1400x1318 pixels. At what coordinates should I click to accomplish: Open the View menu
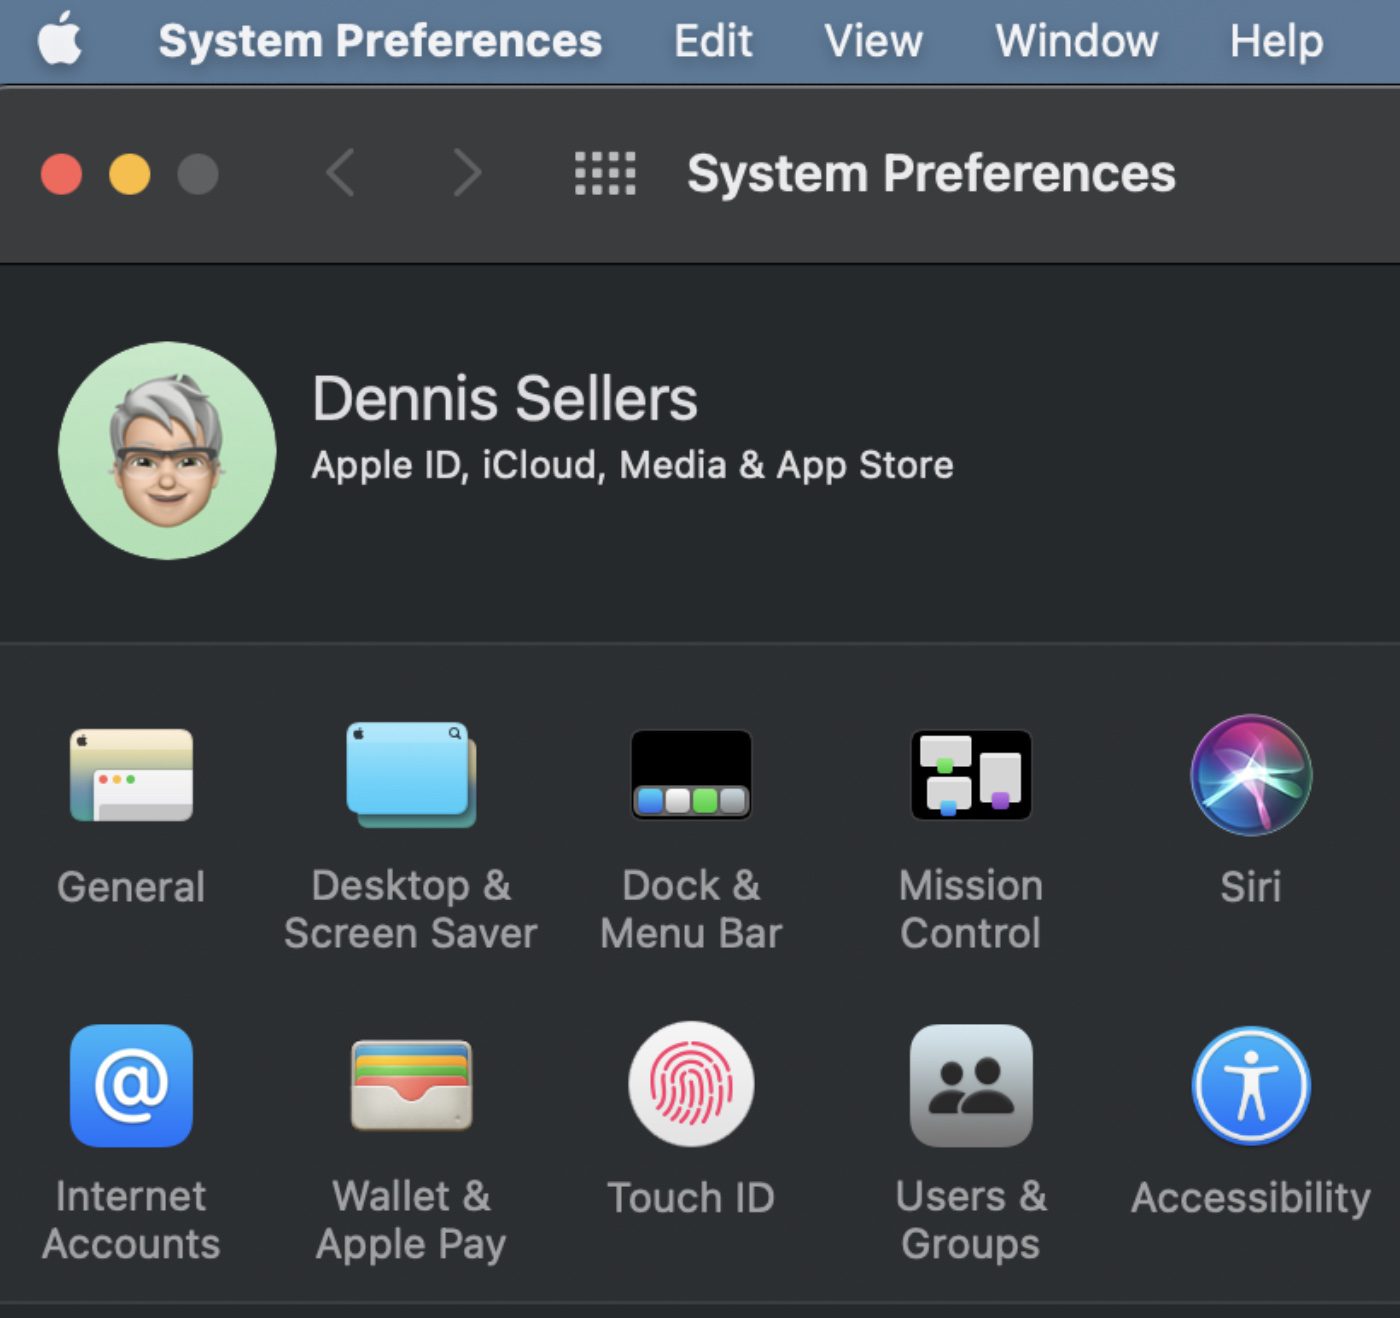coord(873,41)
